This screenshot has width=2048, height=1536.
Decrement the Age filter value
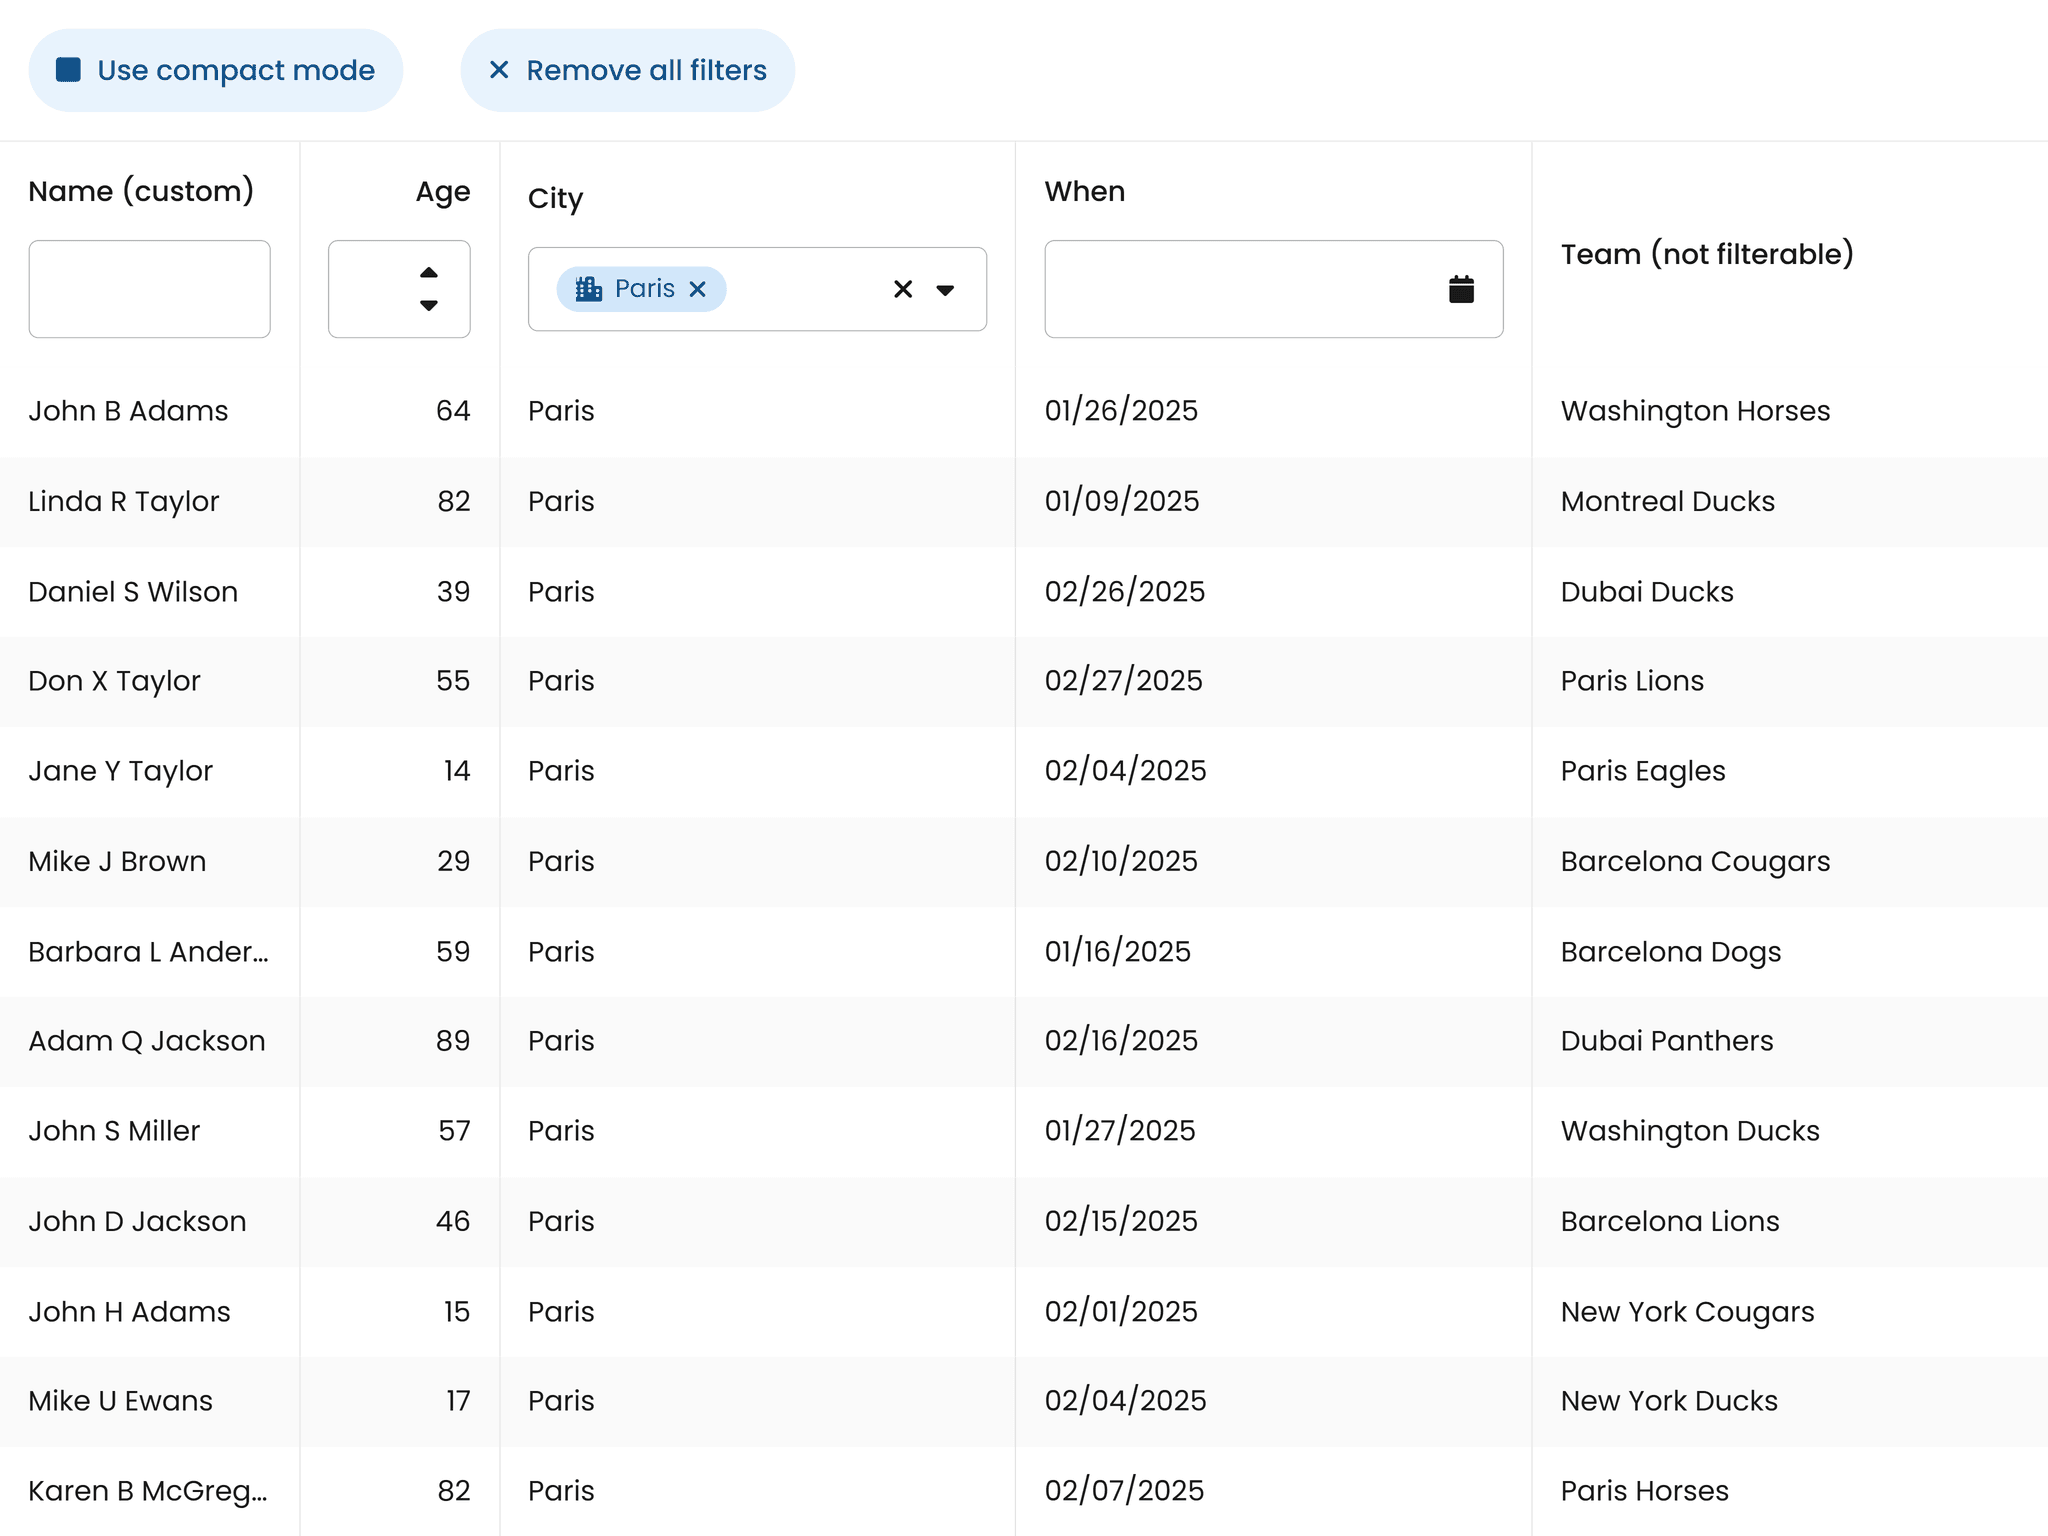tap(429, 306)
